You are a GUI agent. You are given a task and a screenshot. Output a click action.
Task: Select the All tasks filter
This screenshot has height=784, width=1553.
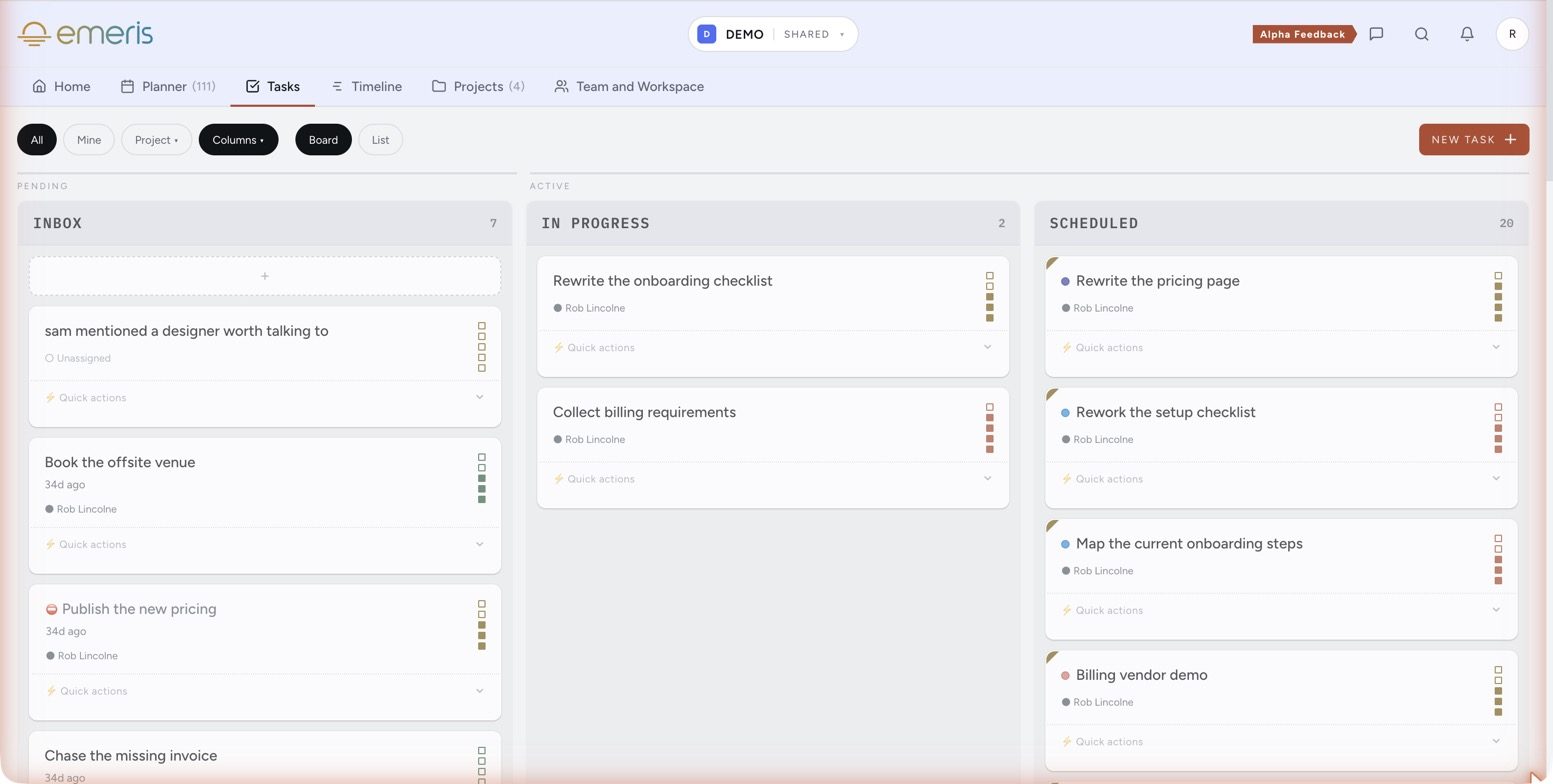(37, 140)
